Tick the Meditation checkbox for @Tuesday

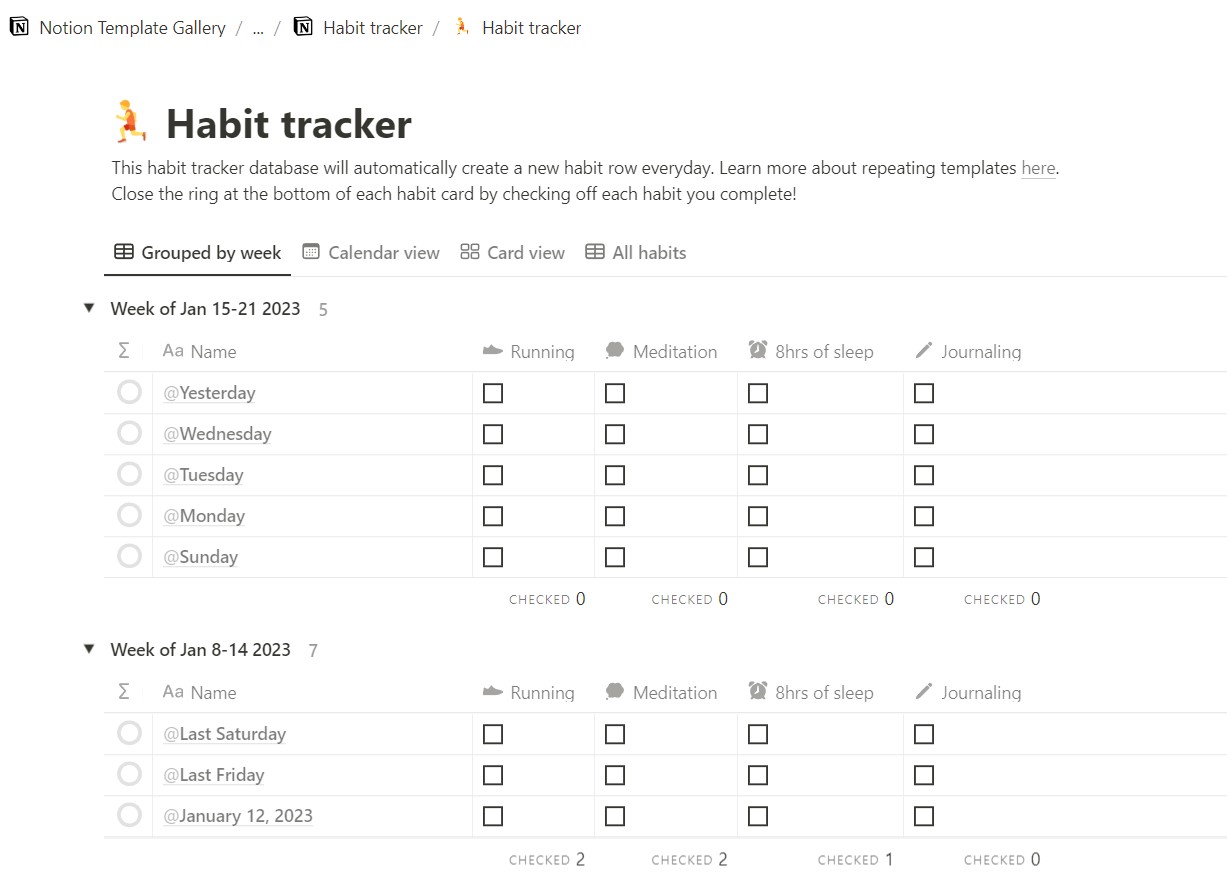[x=615, y=475]
